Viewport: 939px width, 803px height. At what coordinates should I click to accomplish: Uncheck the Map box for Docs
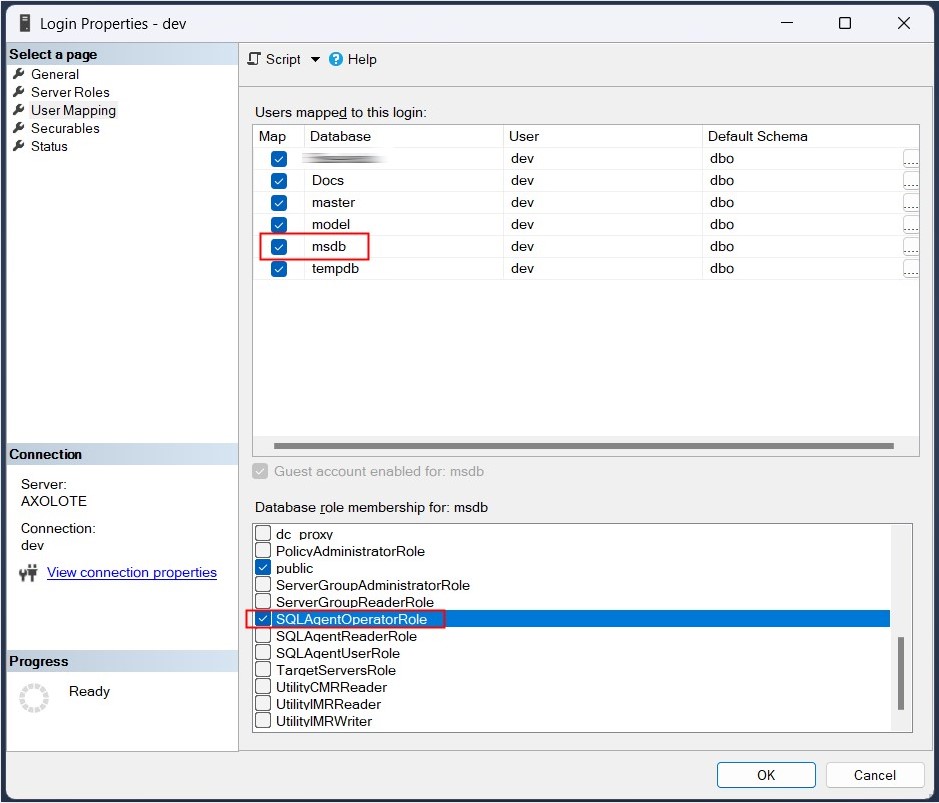[279, 181]
